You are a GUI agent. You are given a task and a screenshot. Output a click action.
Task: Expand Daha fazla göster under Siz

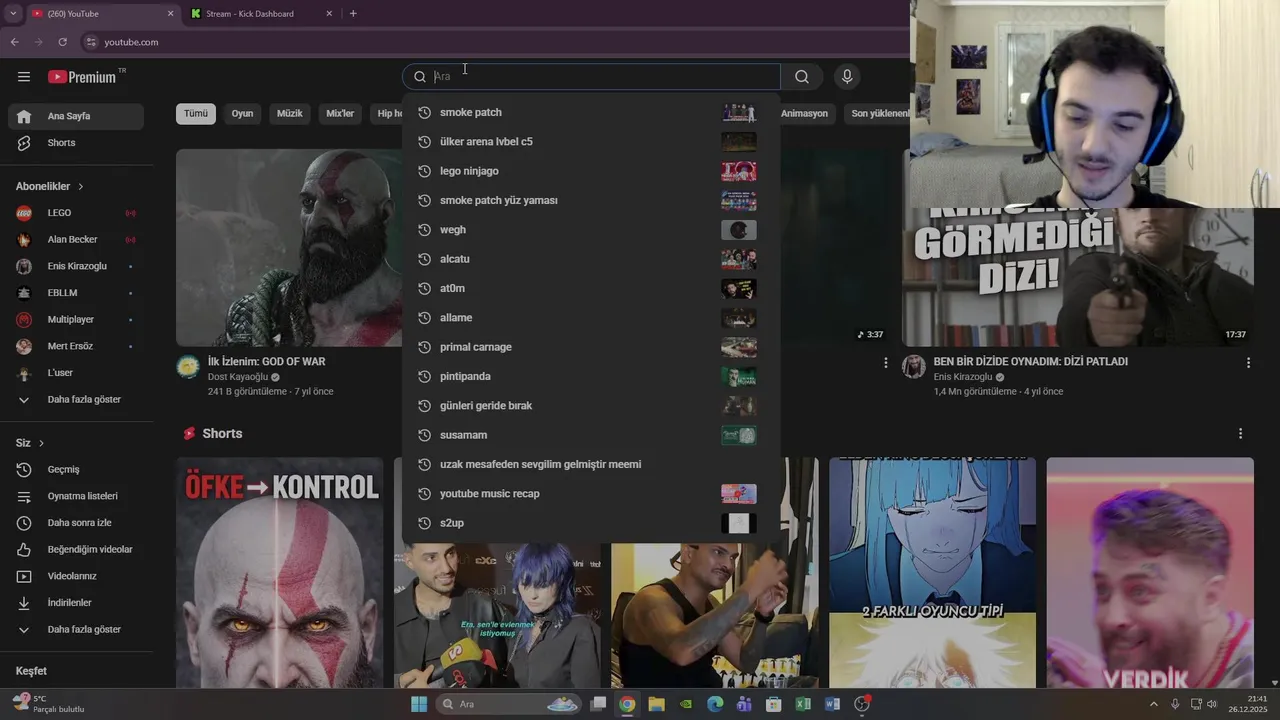click(76, 629)
